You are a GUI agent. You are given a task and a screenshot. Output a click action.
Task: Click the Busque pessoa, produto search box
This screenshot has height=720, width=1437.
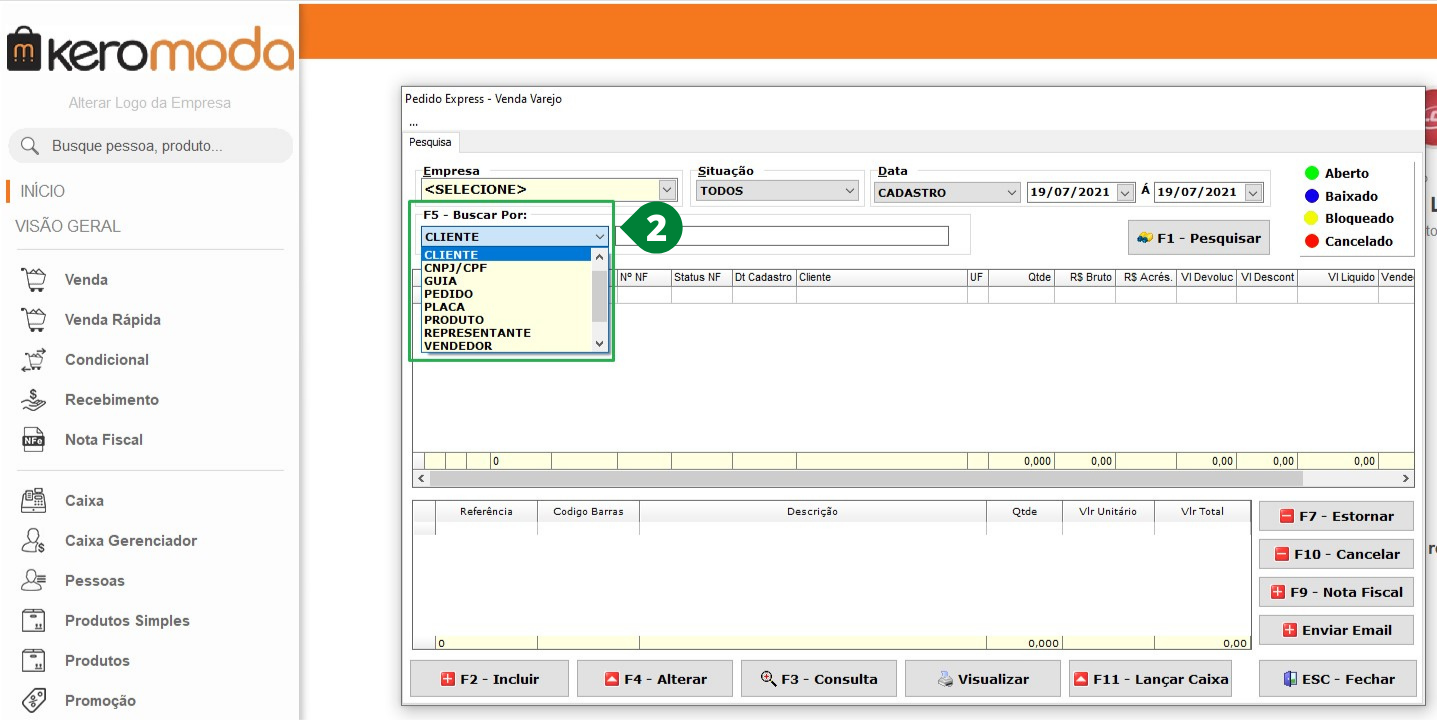(x=150, y=146)
